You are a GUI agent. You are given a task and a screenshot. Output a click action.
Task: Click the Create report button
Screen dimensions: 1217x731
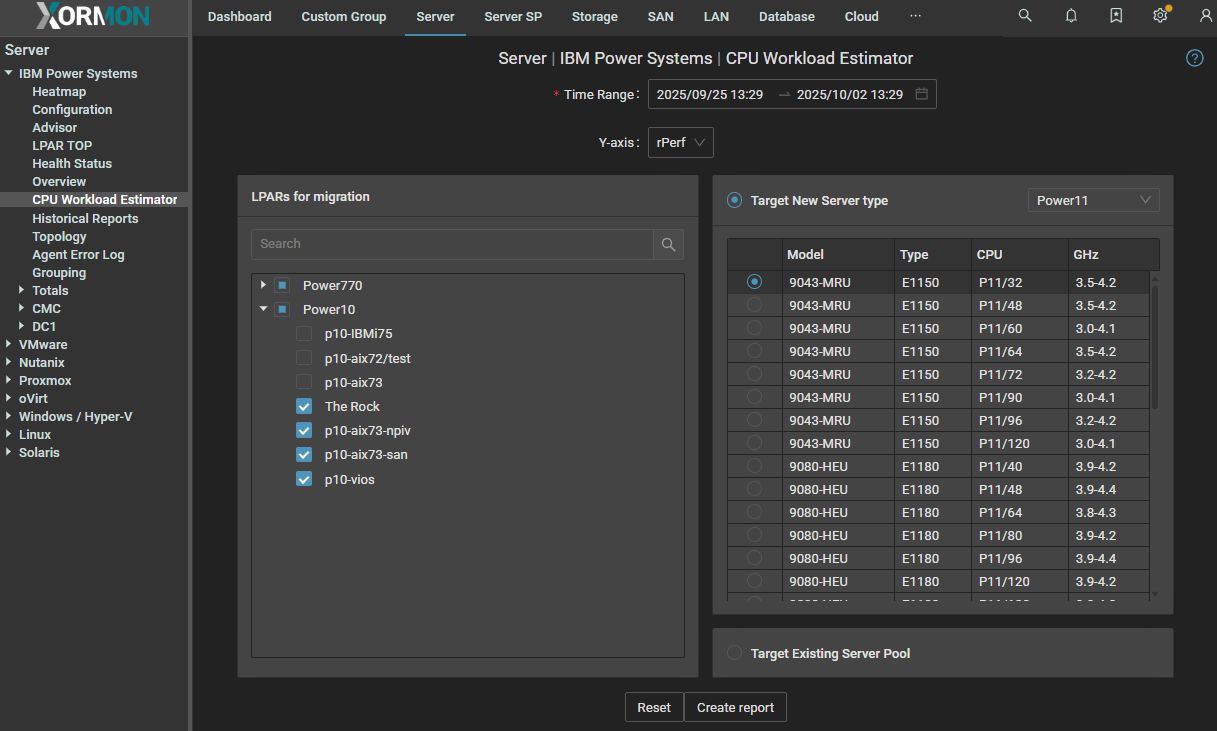click(735, 707)
